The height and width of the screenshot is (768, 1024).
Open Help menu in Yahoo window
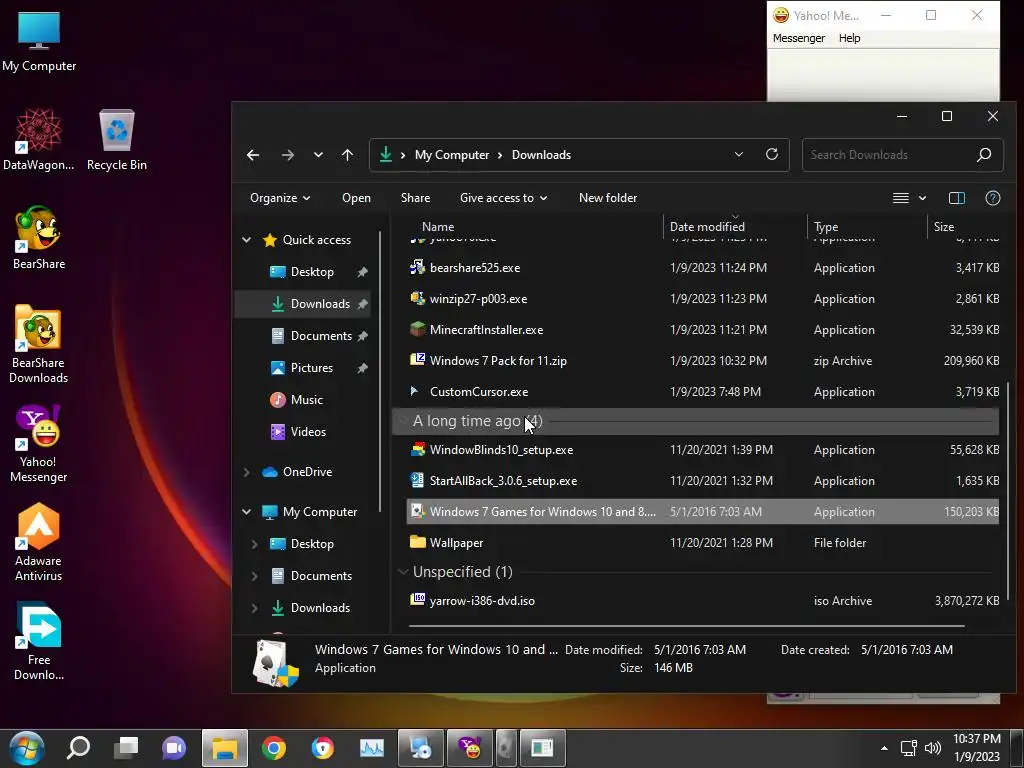pyautogui.click(x=849, y=38)
